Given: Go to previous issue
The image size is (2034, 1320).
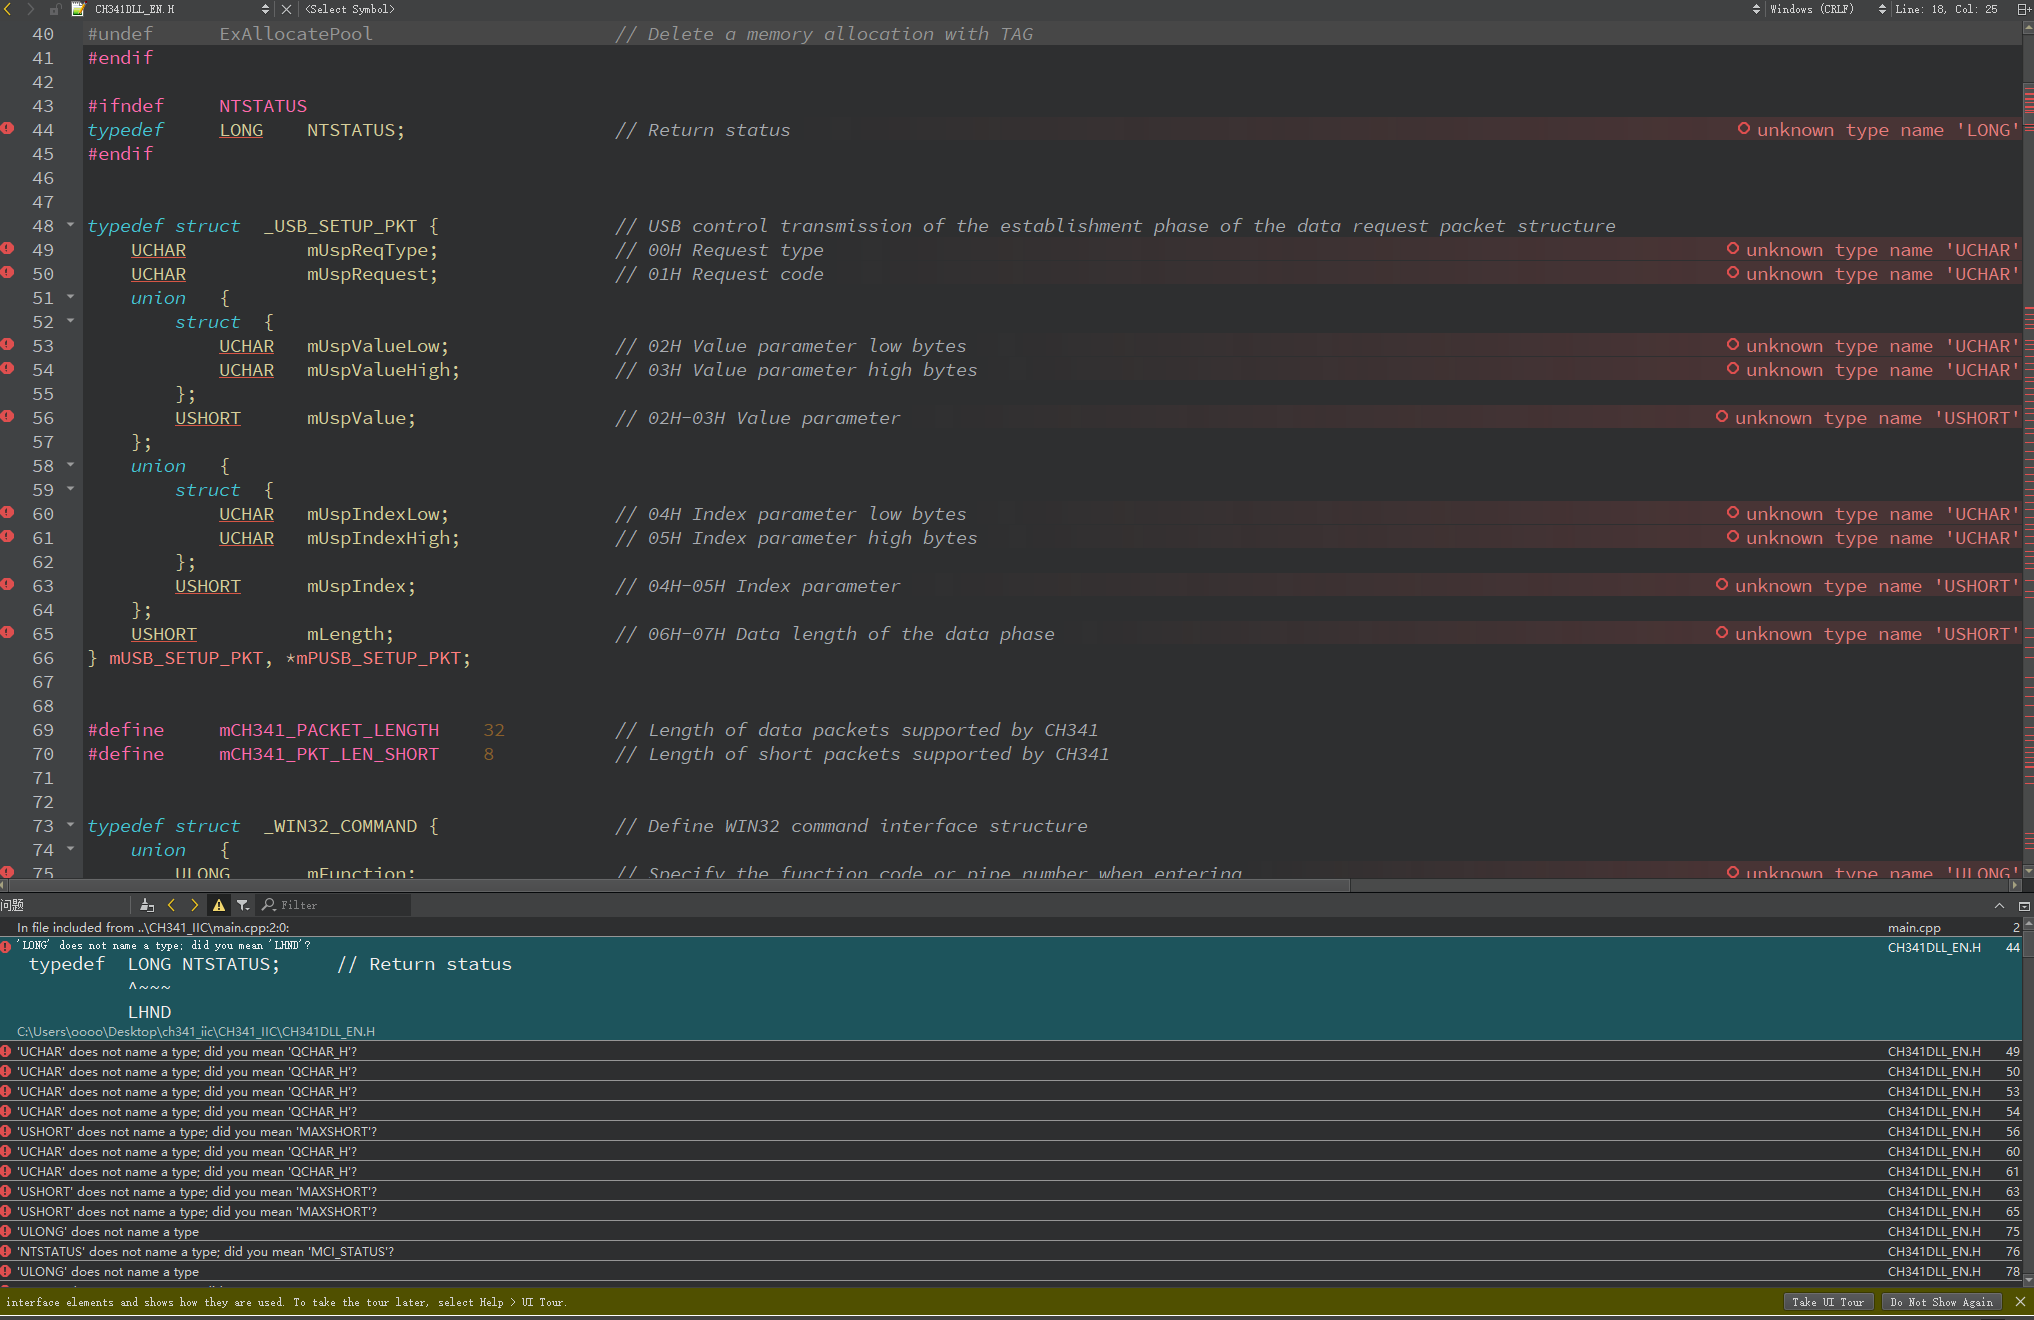Looking at the screenshot, I should tap(171, 905).
